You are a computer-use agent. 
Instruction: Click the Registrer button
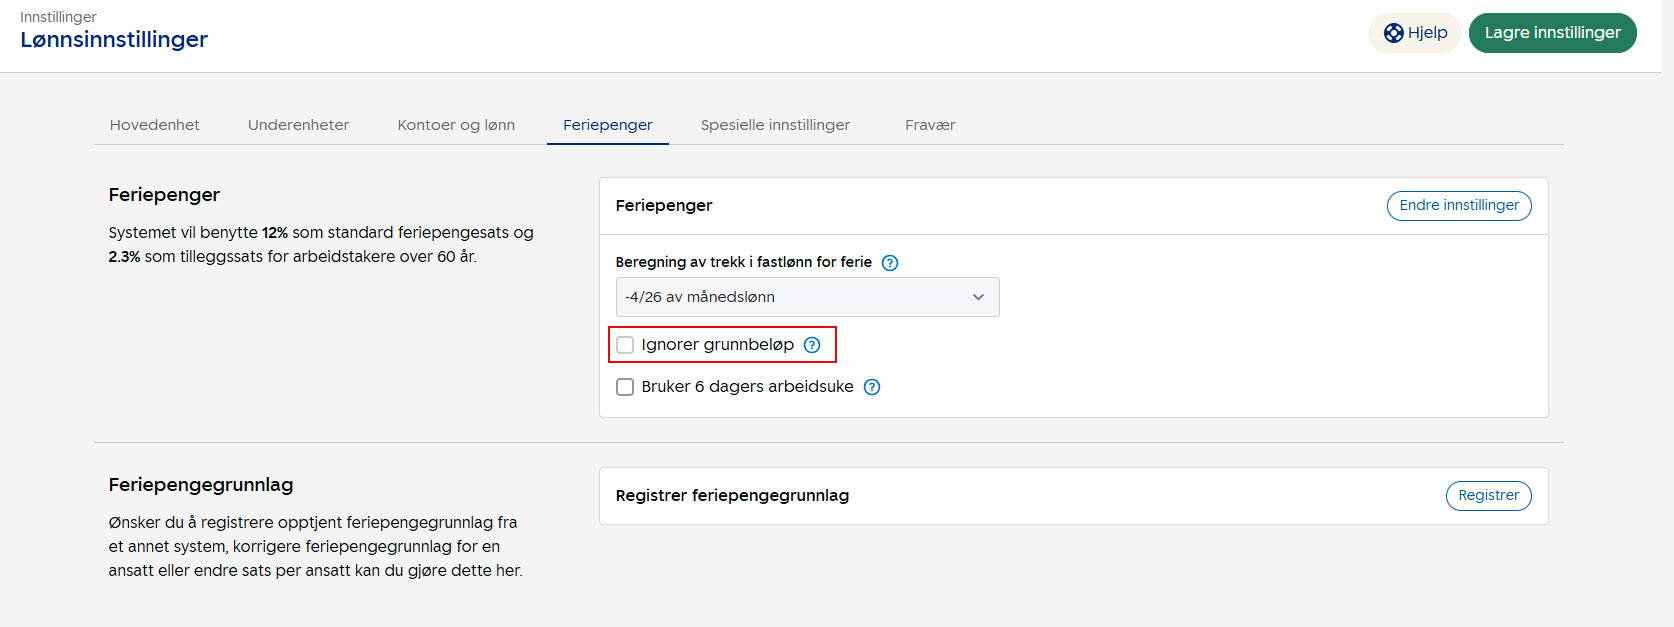tap(1488, 496)
